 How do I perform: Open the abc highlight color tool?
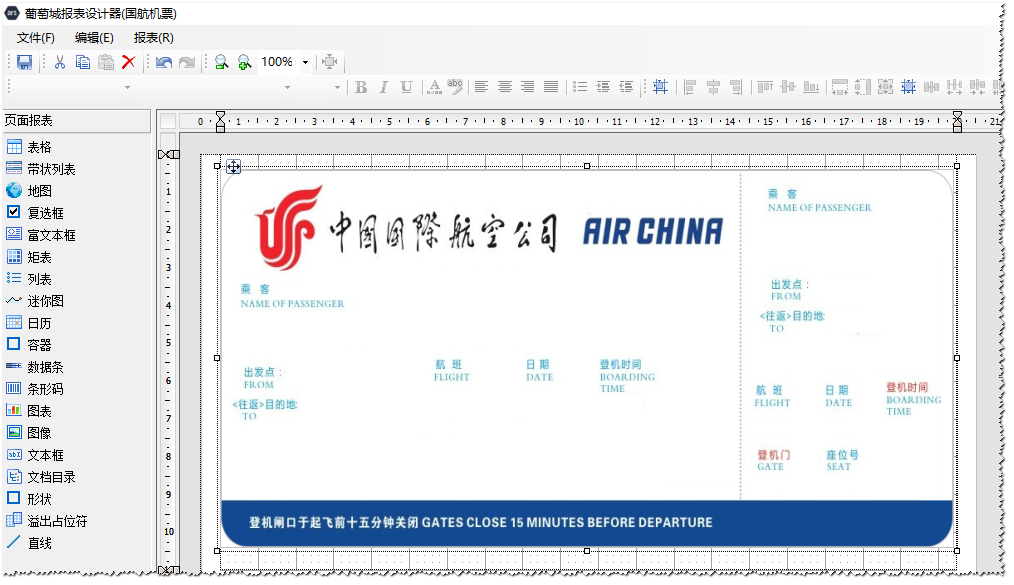pyautogui.click(x=455, y=87)
